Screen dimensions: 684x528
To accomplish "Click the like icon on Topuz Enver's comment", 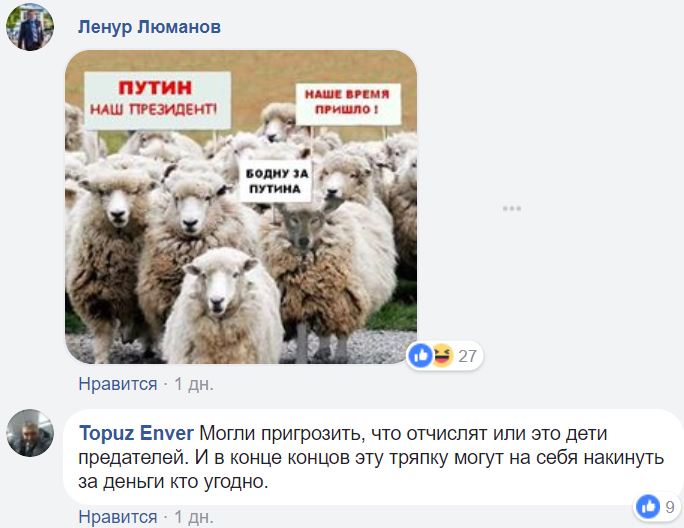I will tap(648, 507).
